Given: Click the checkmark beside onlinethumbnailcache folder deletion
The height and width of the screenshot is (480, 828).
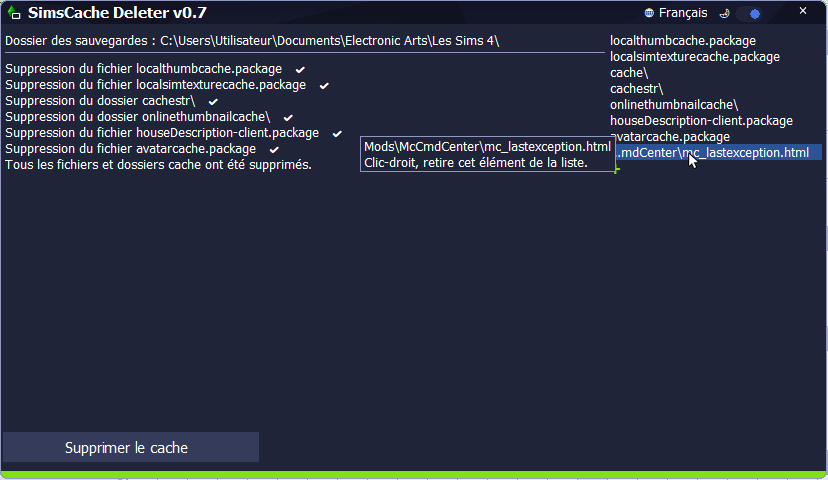Looking at the screenshot, I should click(288, 117).
